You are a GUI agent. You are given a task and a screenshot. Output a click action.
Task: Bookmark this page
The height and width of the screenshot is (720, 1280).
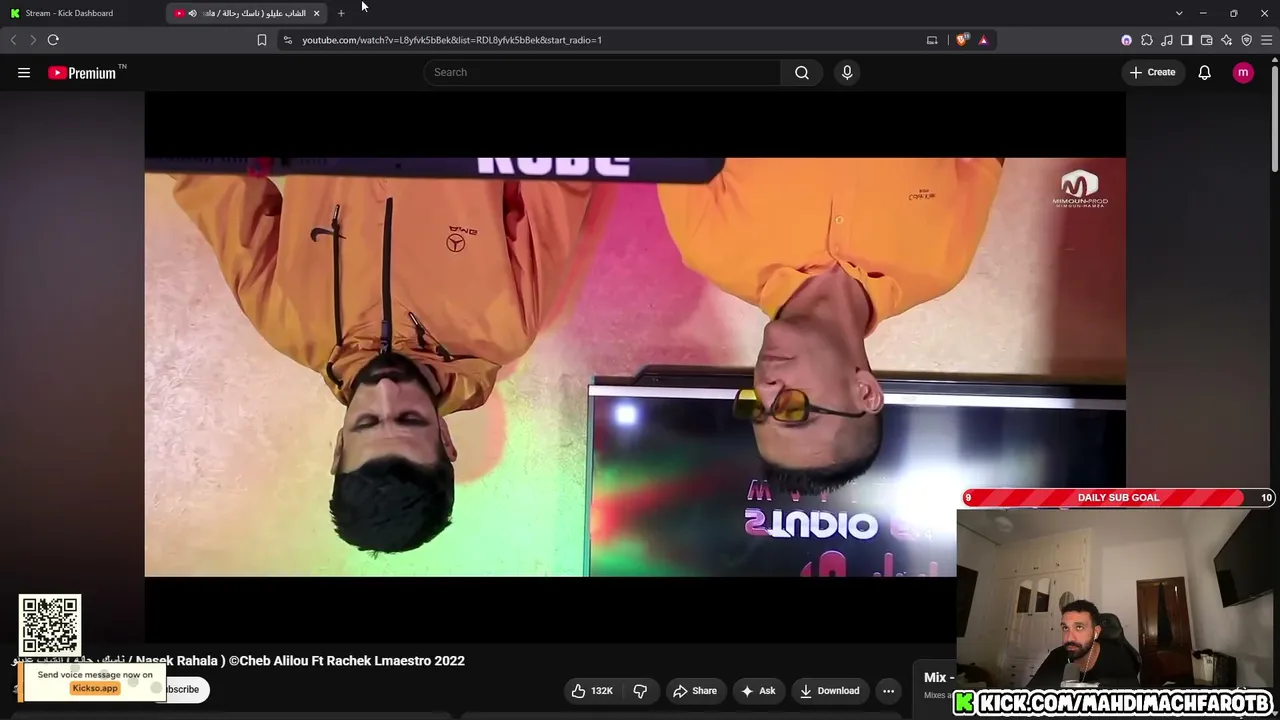pos(262,40)
